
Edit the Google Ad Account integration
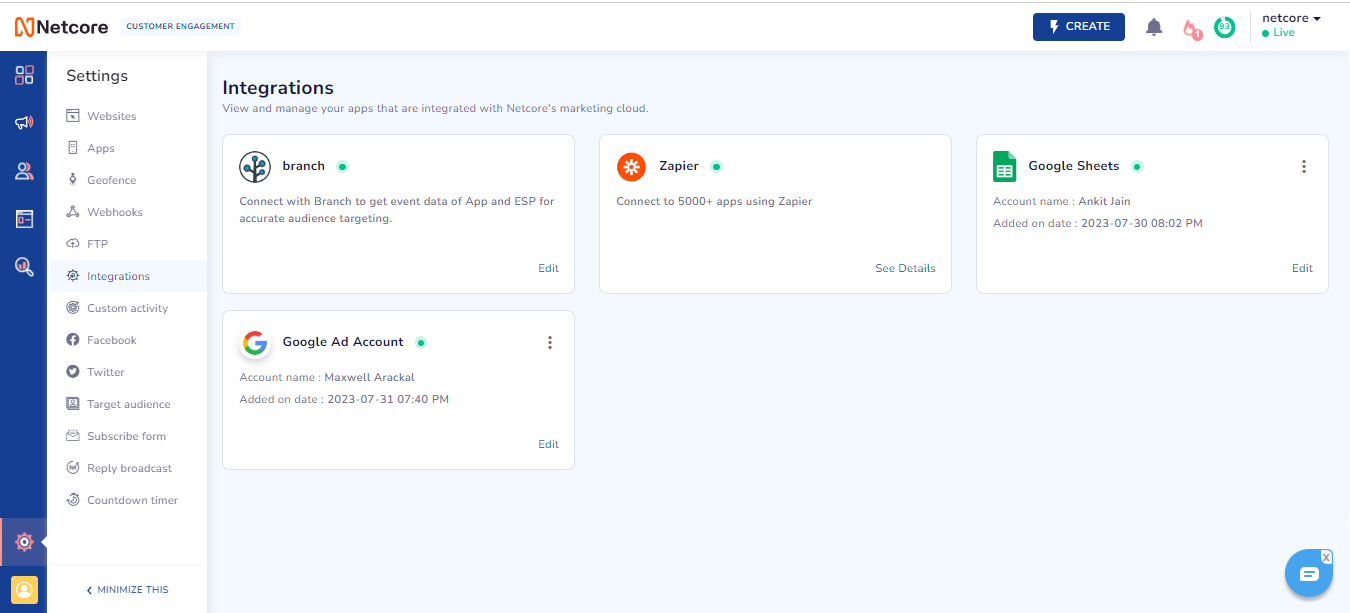click(548, 444)
